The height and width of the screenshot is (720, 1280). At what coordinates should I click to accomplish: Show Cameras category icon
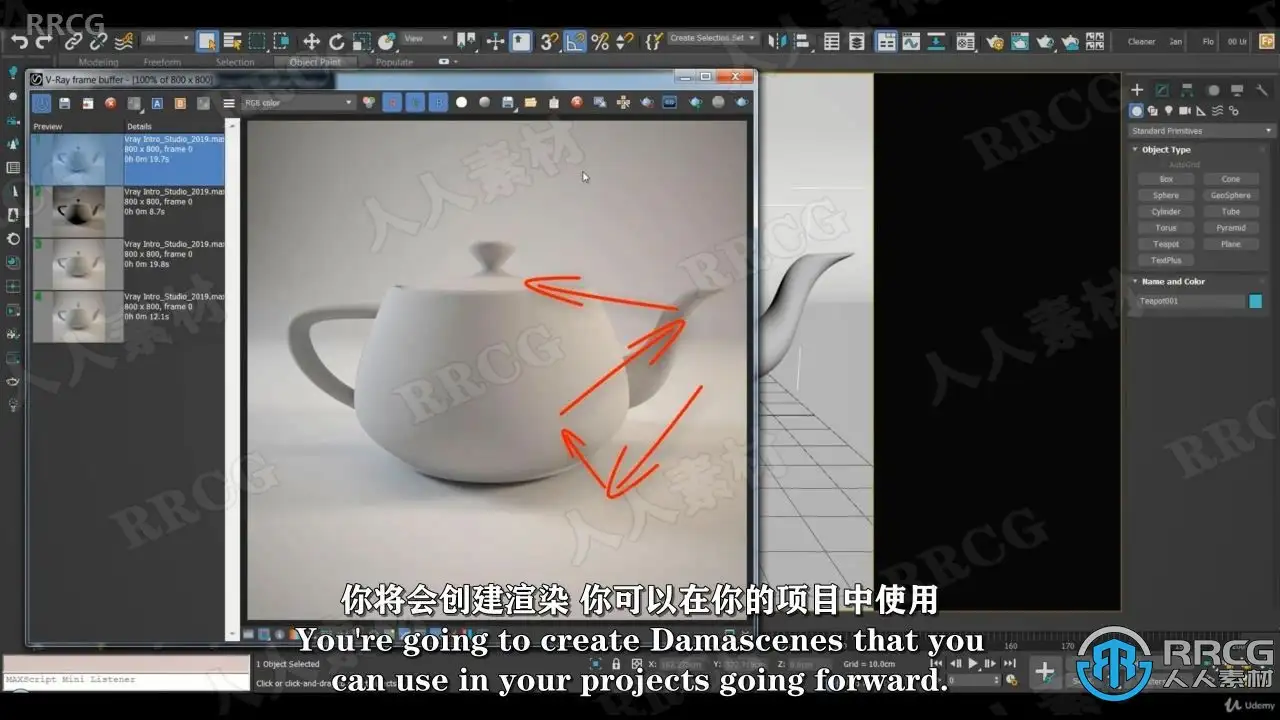pyautogui.click(x=1185, y=111)
